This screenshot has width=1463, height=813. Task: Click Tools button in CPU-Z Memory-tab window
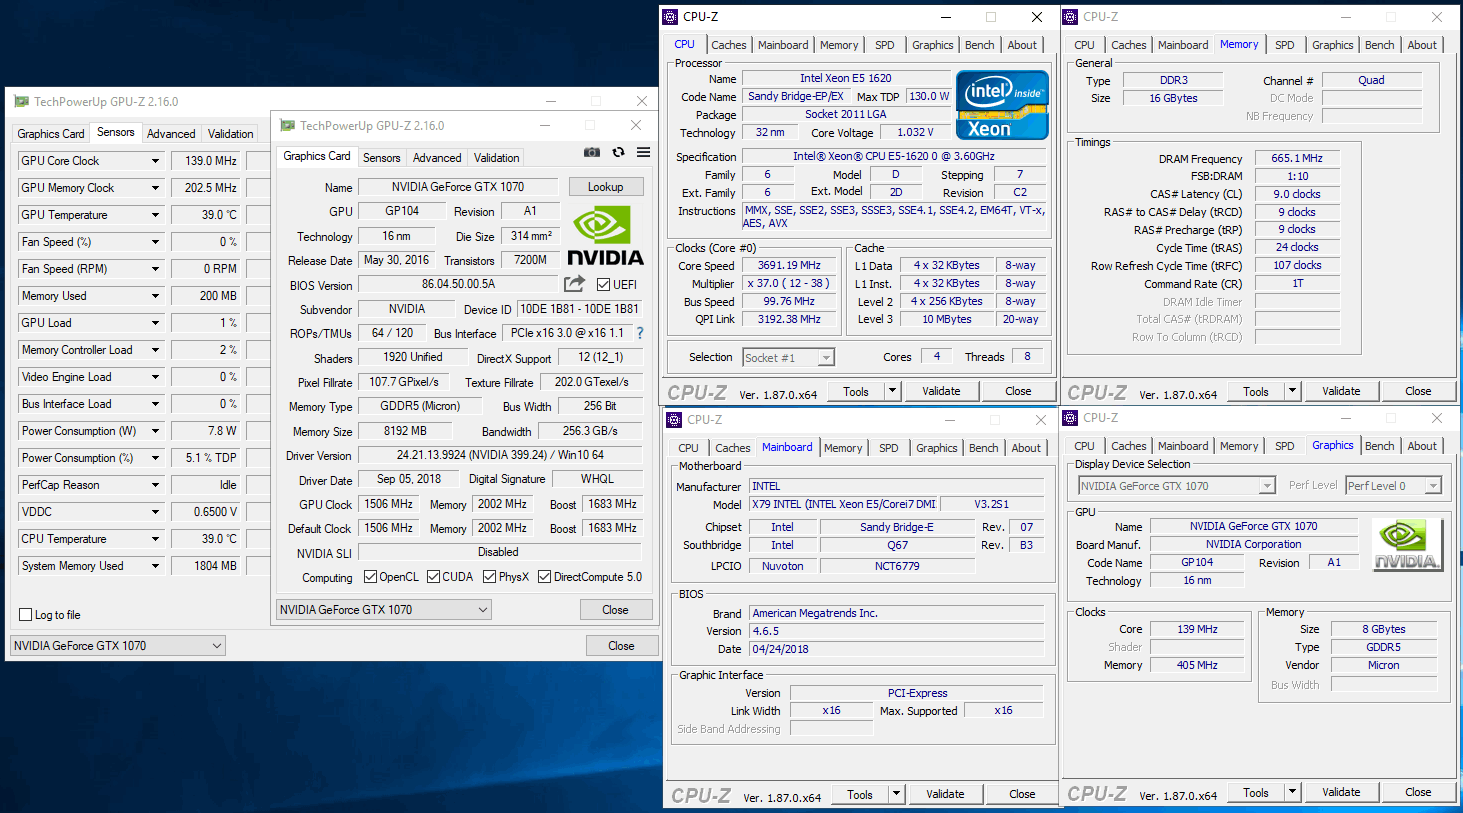pyautogui.click(x=1256, y=391)
